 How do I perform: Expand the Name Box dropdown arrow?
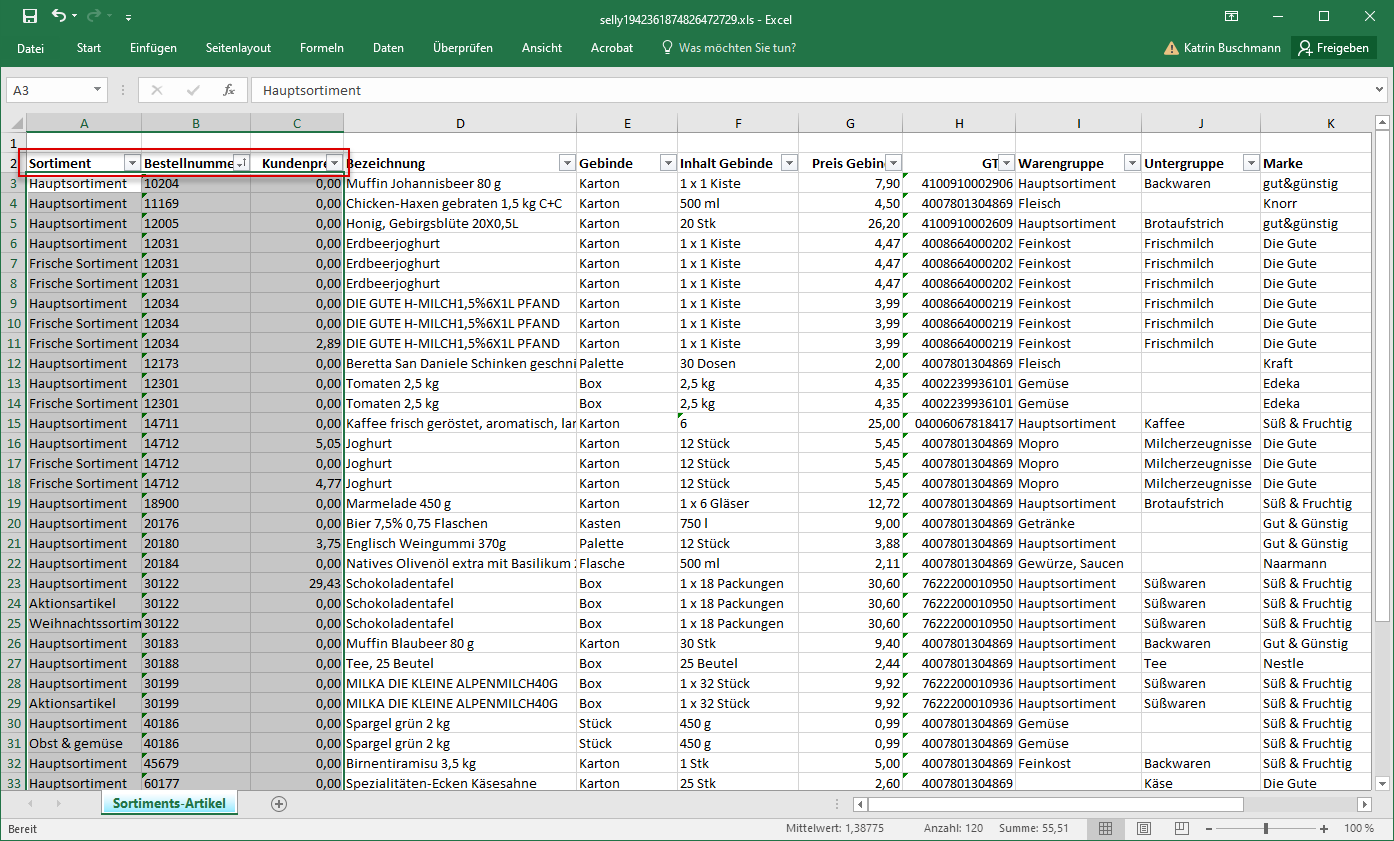[97, 90]
